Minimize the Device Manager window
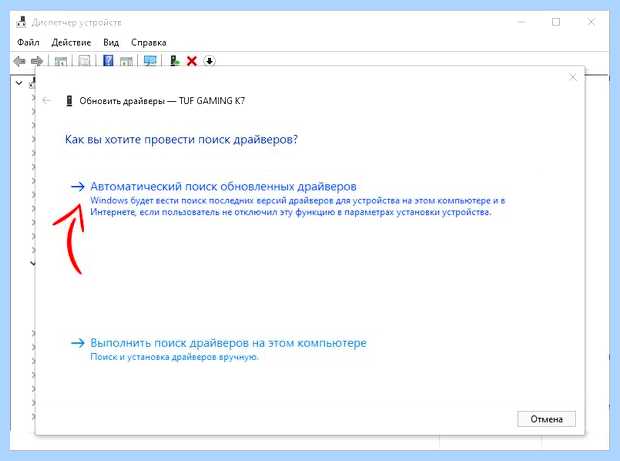620x461 pixels. [522, 22]
